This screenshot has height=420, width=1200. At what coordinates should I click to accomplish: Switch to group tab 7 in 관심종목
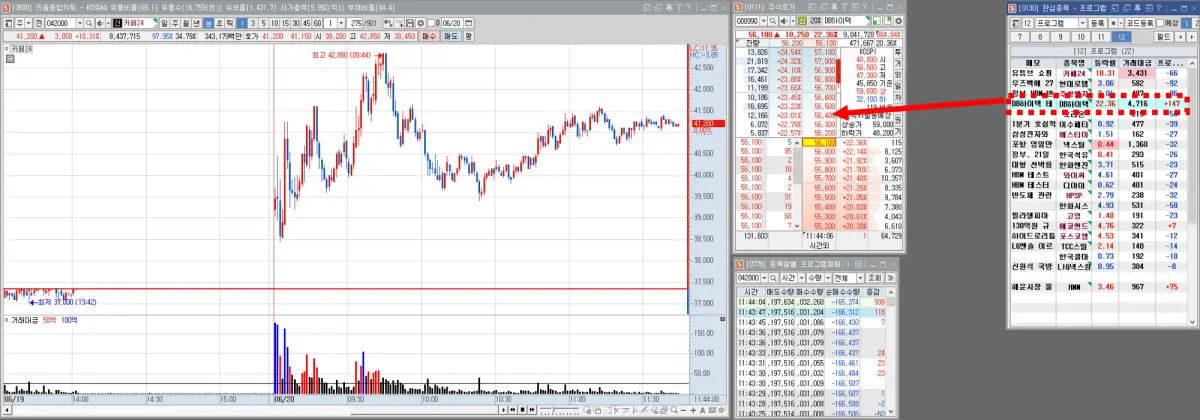click(x=1018, y=37)
